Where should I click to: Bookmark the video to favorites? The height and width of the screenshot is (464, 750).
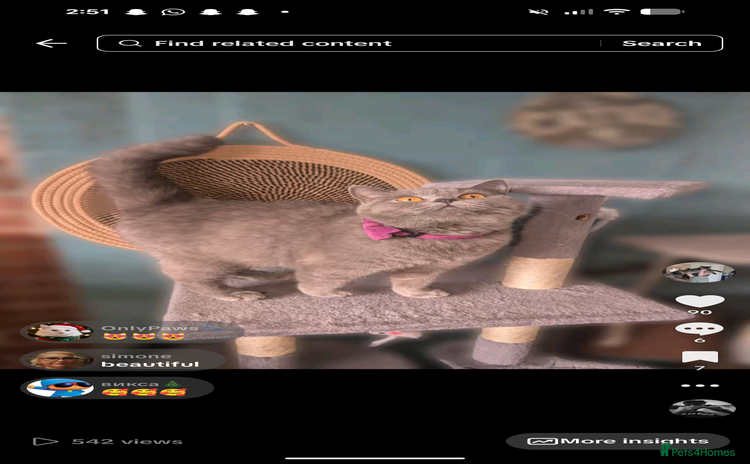click(699, 356)
